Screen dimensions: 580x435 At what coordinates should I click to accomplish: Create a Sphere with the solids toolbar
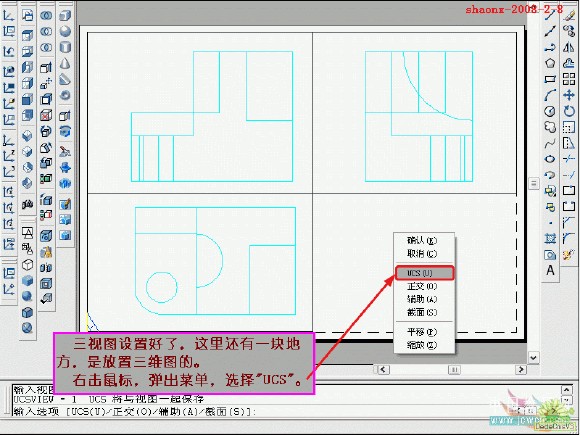click(65, 31)
